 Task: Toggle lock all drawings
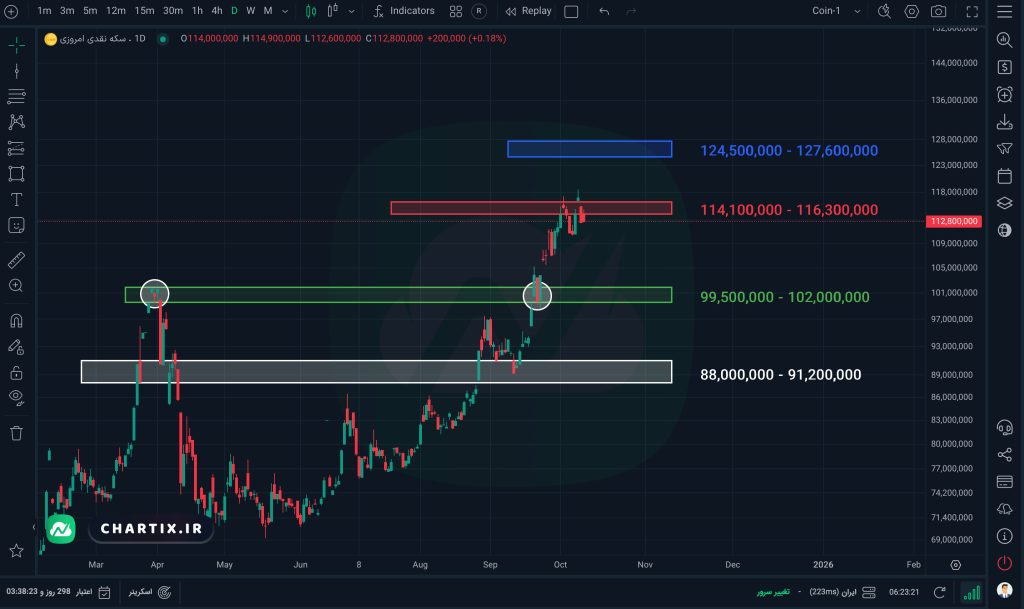click(x=16, y=372)
